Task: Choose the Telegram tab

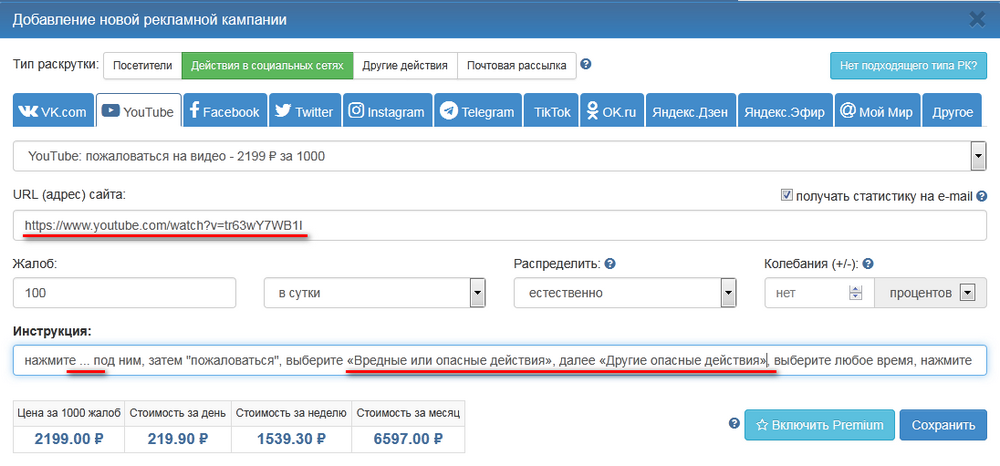Action: [477, 112]
